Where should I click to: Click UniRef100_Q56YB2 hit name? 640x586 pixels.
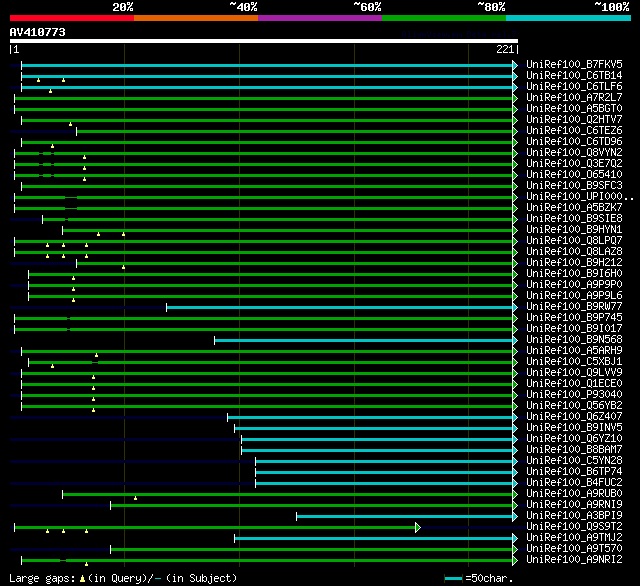coord(574,406)
